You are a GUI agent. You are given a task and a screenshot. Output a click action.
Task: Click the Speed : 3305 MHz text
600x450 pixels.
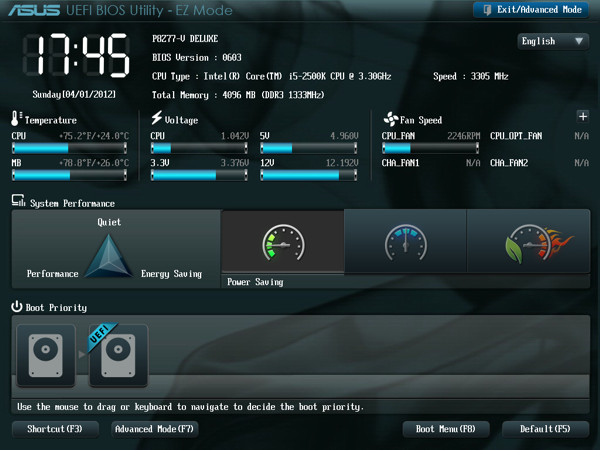471,77
